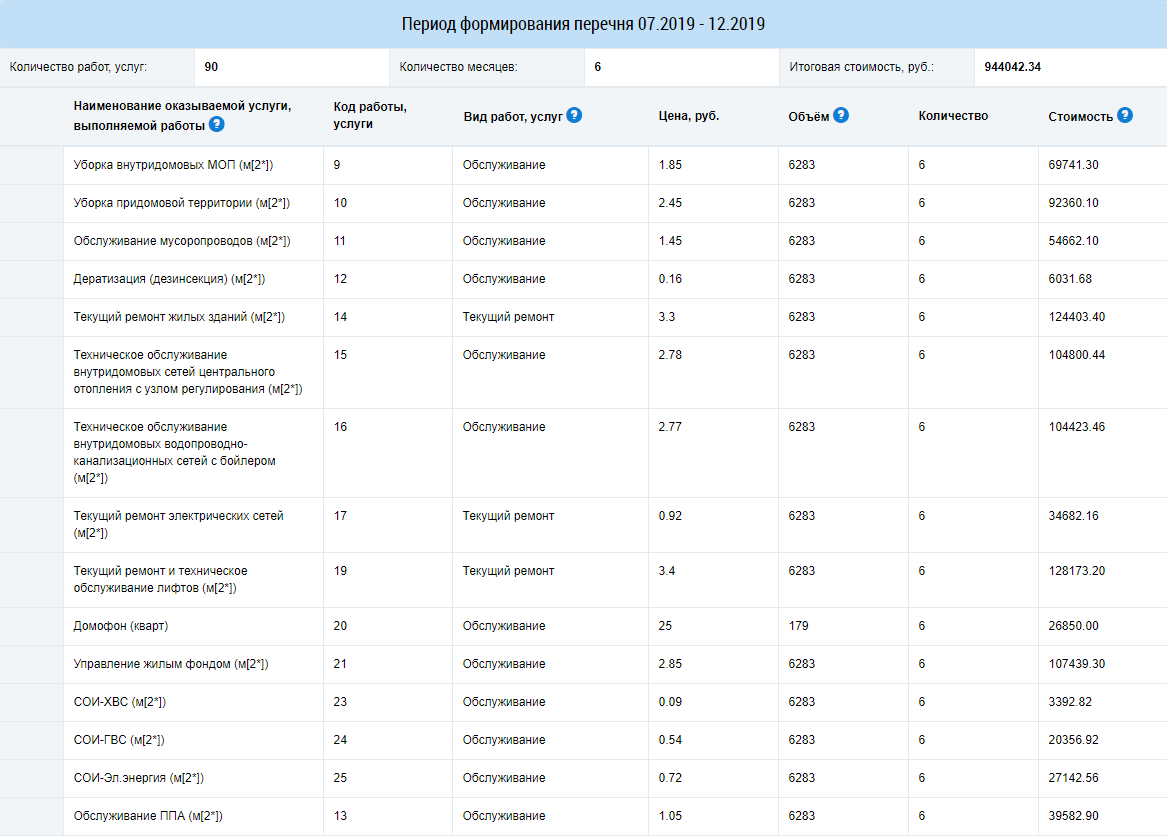Select row 'Уборка внутридомовых МОП'

pos(584,165)
